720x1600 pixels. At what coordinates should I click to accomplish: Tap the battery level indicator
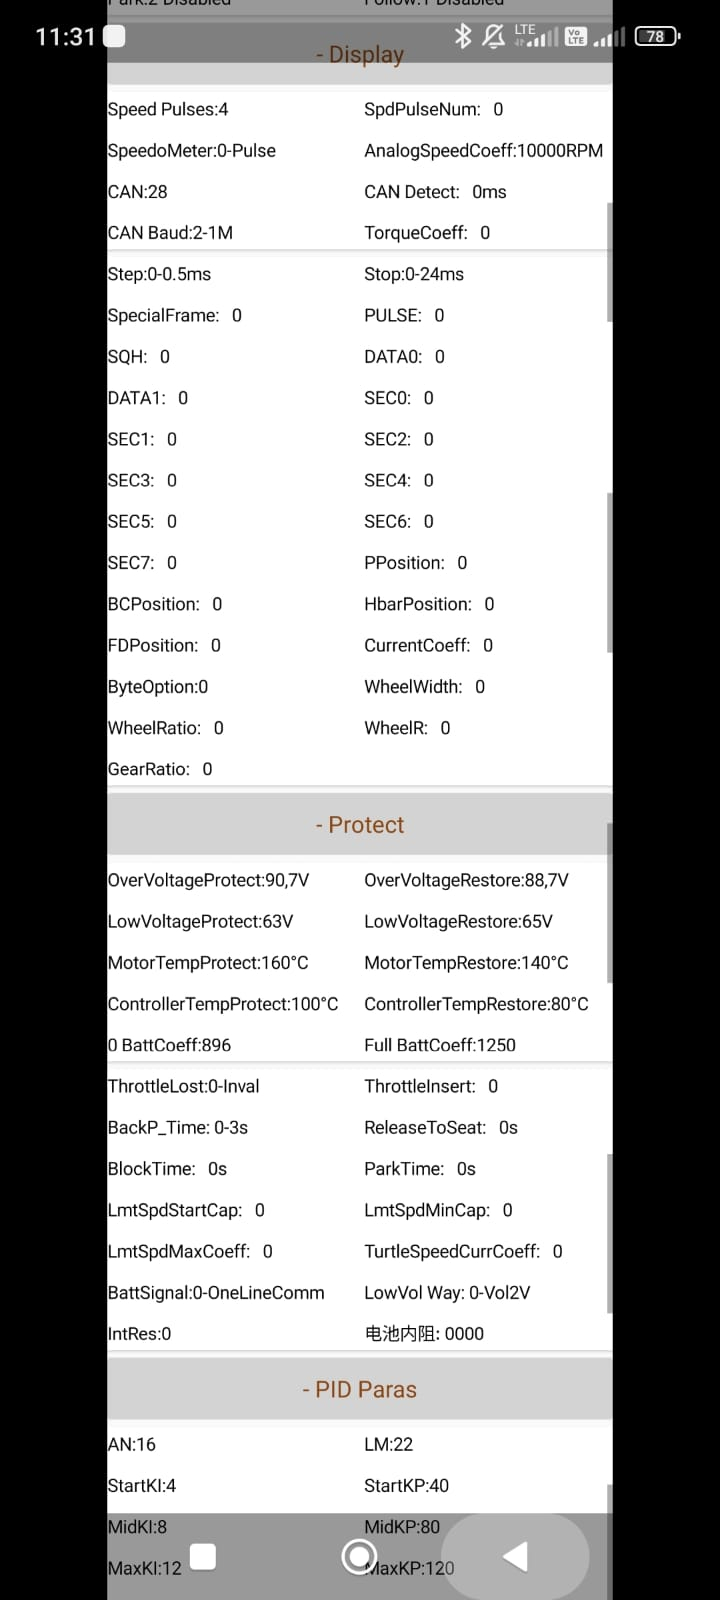pos(656,37)
